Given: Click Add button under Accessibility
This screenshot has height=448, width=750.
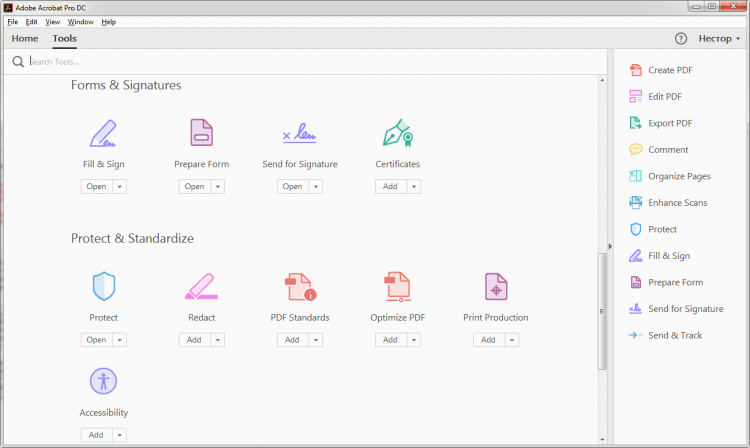Looking at the screenshot, I should [x=97, y=435].
